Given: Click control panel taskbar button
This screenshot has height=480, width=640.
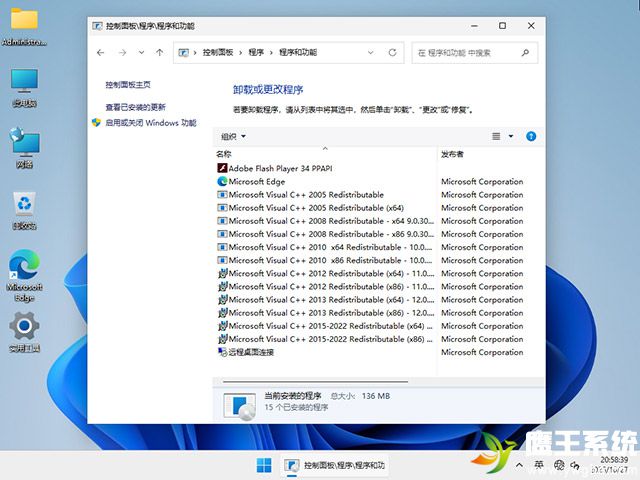Looking at the screenshot, I should tap(334, 465).
